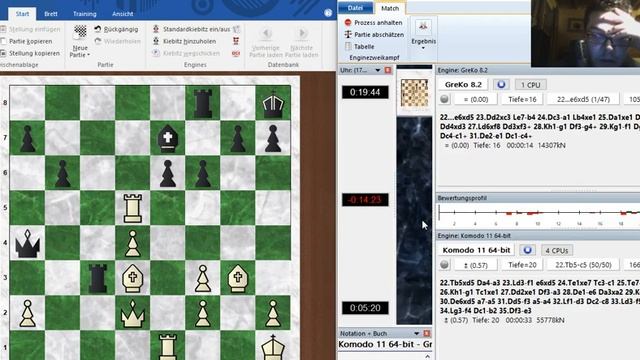Click the red clock showing -0:14:23
The image size is (640, 360).
pos(365,200)
